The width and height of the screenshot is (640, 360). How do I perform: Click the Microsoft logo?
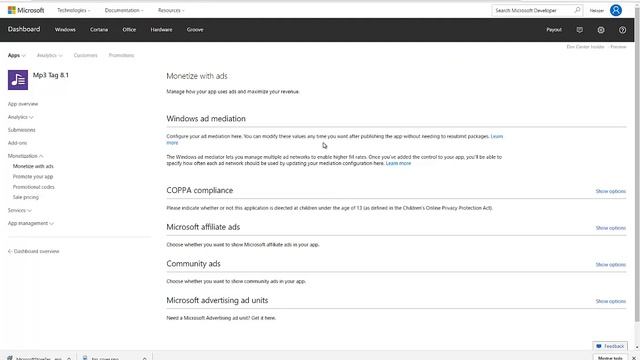click(26, 10)
